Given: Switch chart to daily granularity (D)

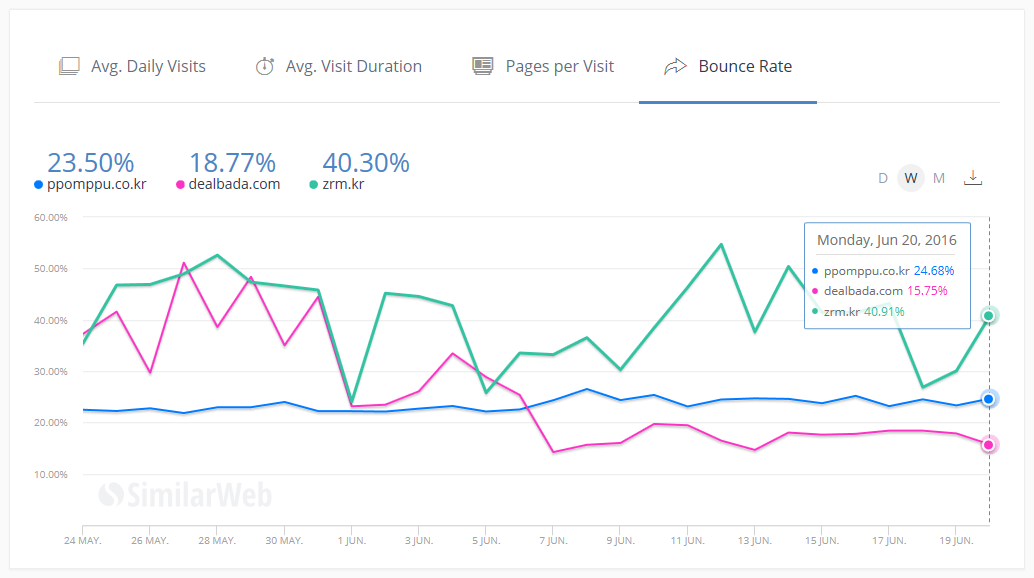Looking at the screenshot, I should 883,178.
